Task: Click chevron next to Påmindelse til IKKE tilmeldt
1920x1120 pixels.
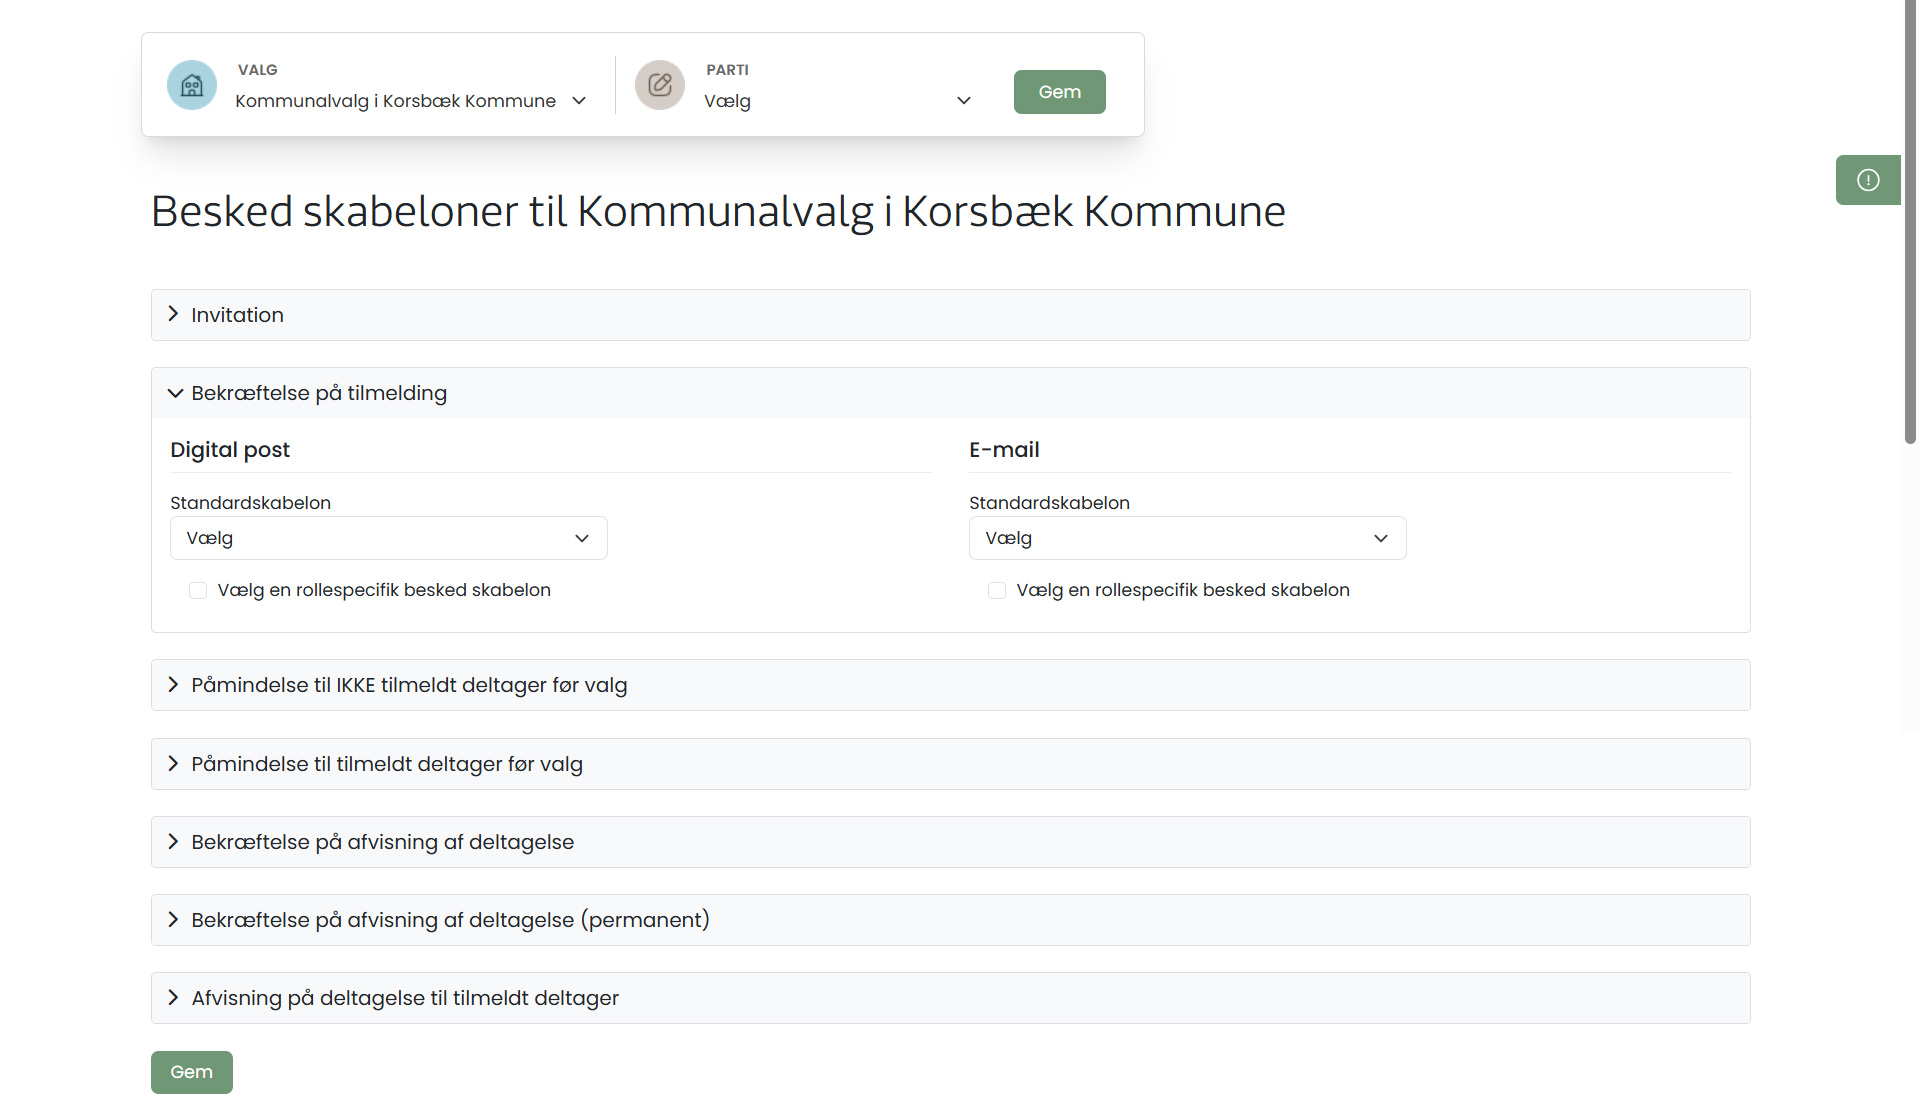Action: click(173, 685)
